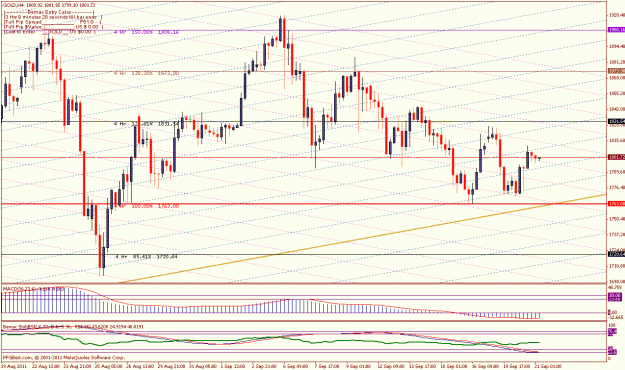625x370 pixels.
Task: Select the purple 1908 price tag on axis
Action: (x=616, y=30)
